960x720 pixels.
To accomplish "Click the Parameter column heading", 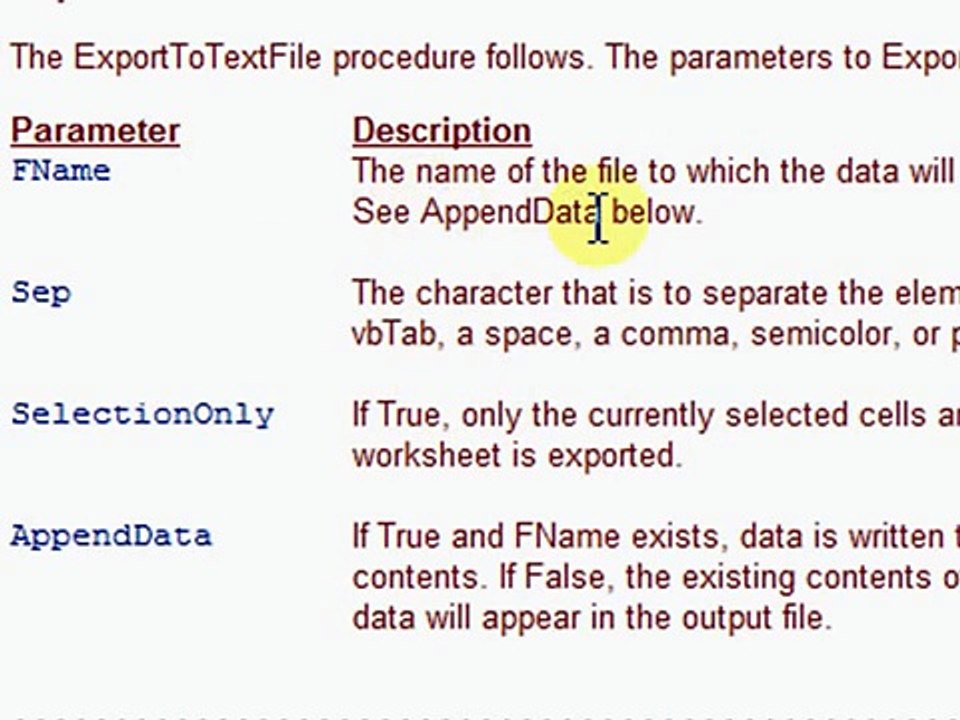I will coord(95,131).
